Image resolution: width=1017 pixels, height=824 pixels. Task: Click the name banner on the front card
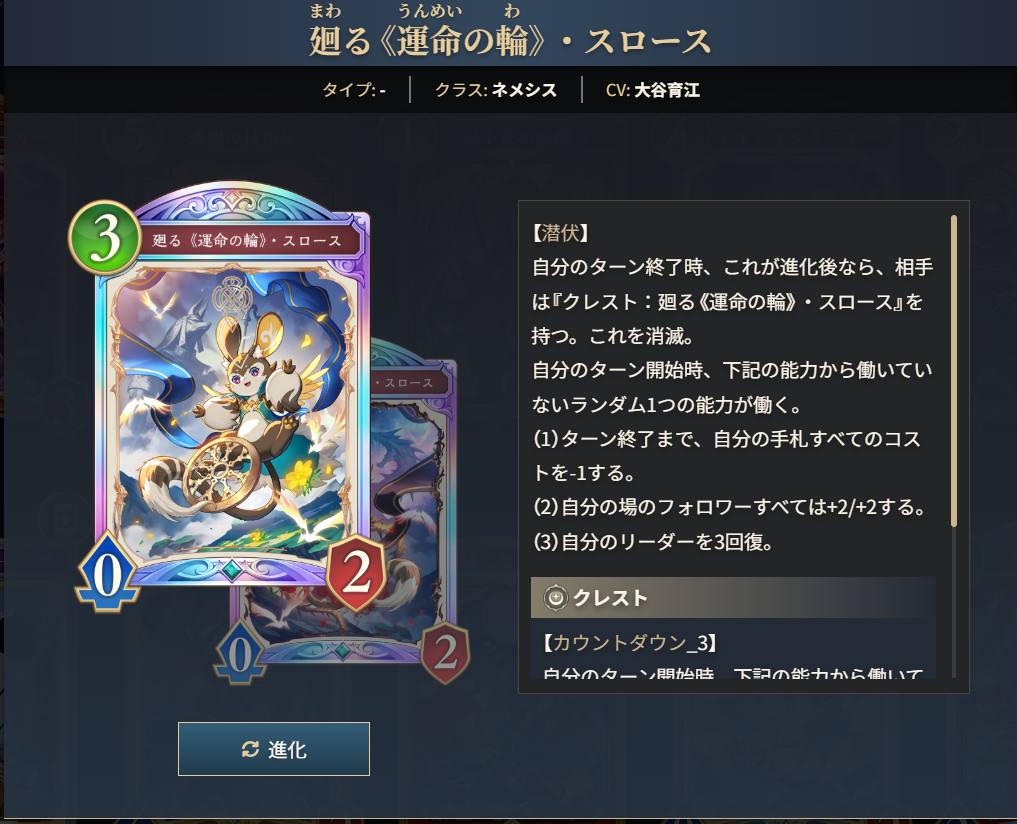tap(246, 241)
